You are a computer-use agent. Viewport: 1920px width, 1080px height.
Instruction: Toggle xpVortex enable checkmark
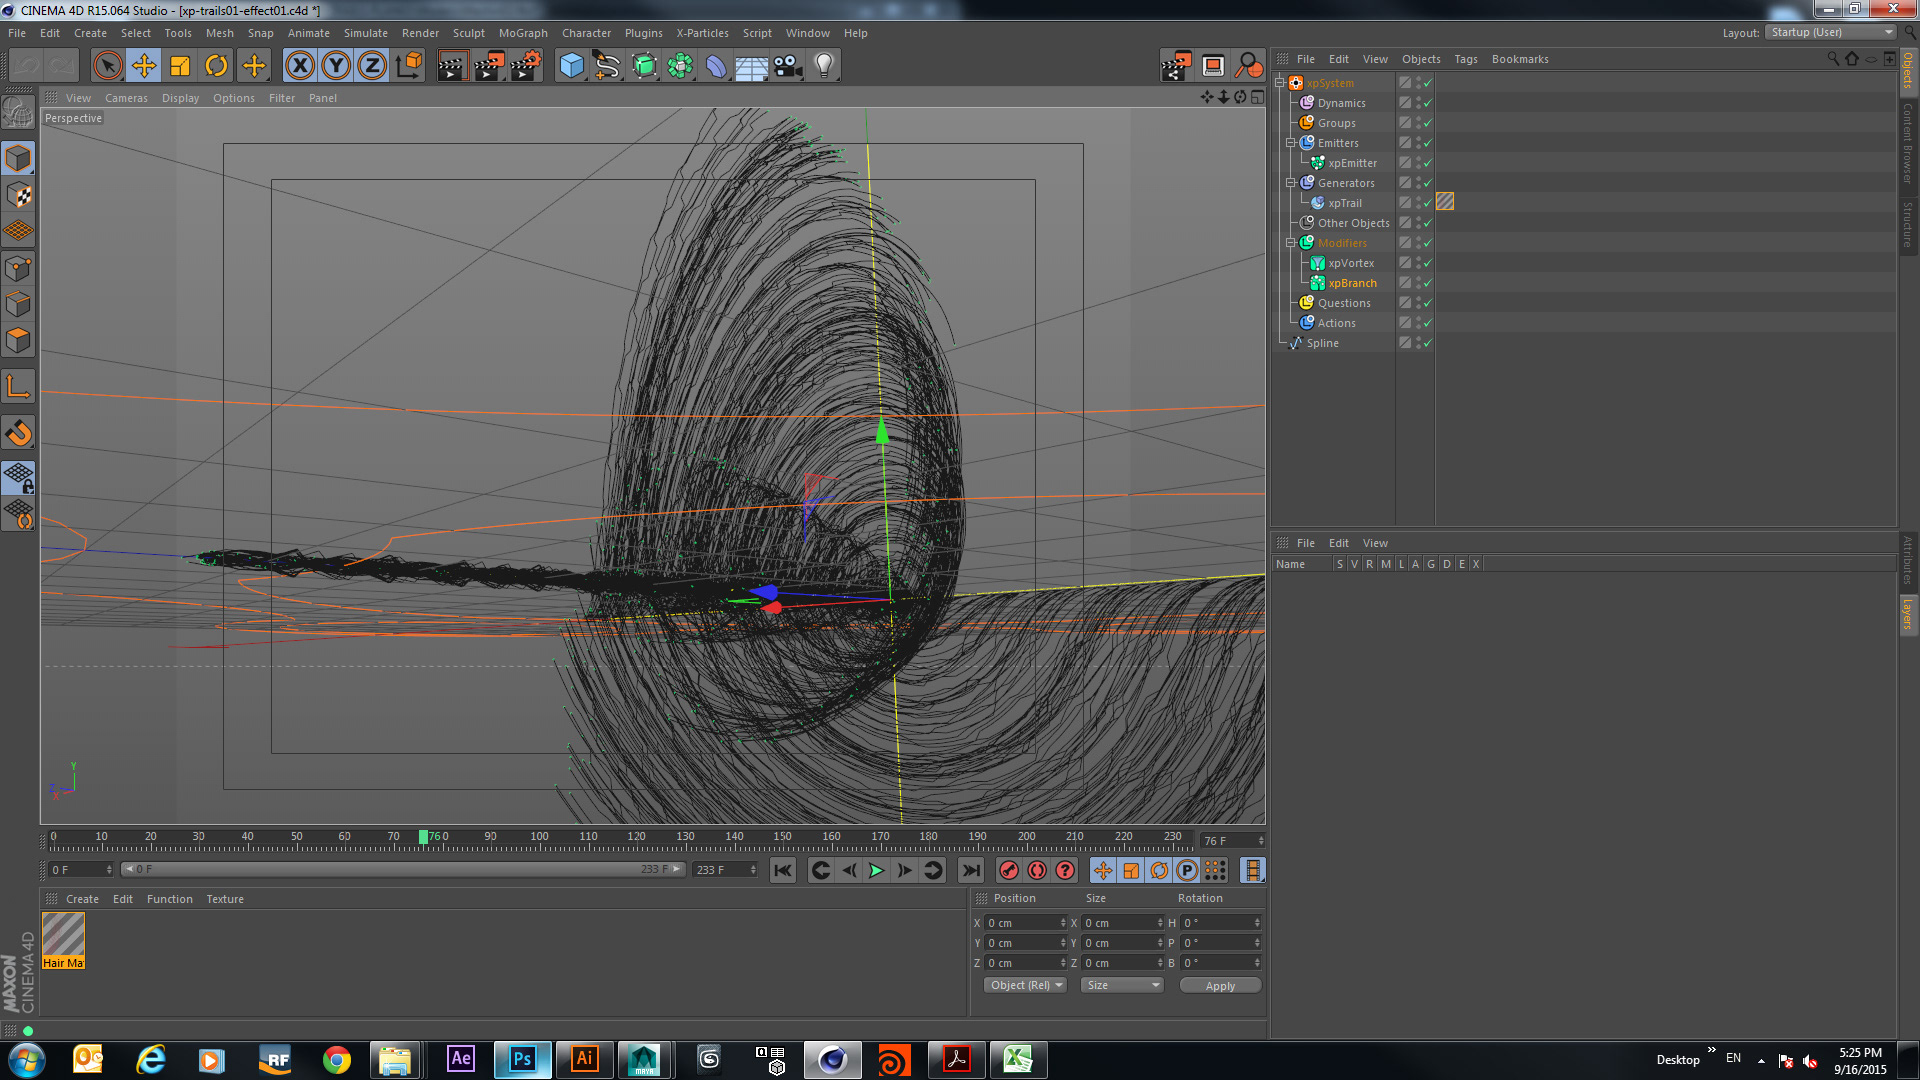point(1428,263)
